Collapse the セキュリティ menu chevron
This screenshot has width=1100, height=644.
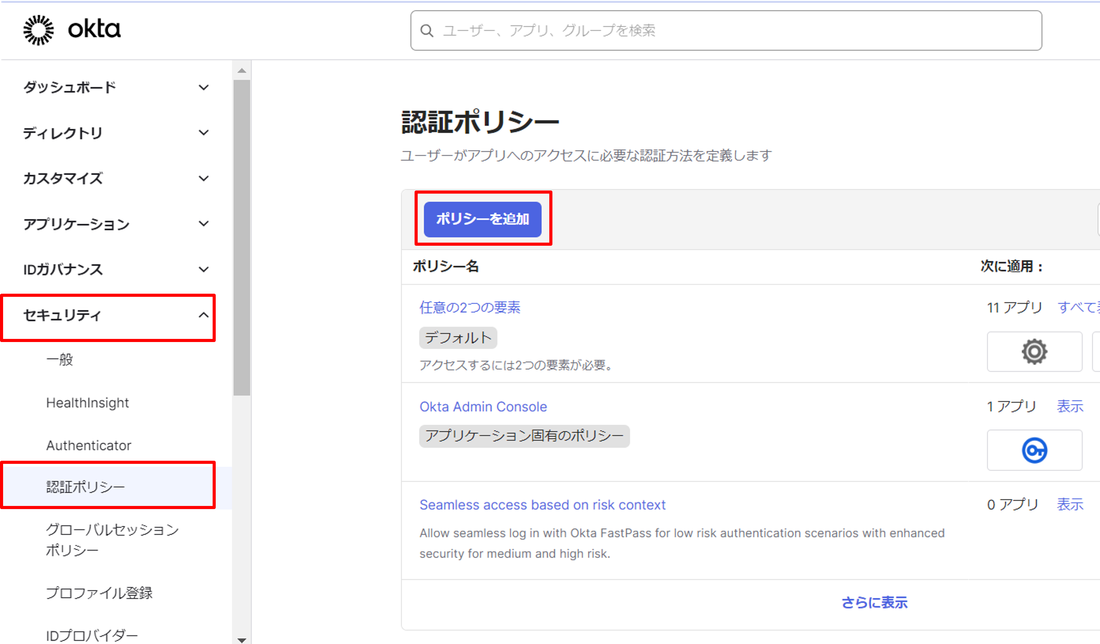pyautogui.click(x=203, y=315)
